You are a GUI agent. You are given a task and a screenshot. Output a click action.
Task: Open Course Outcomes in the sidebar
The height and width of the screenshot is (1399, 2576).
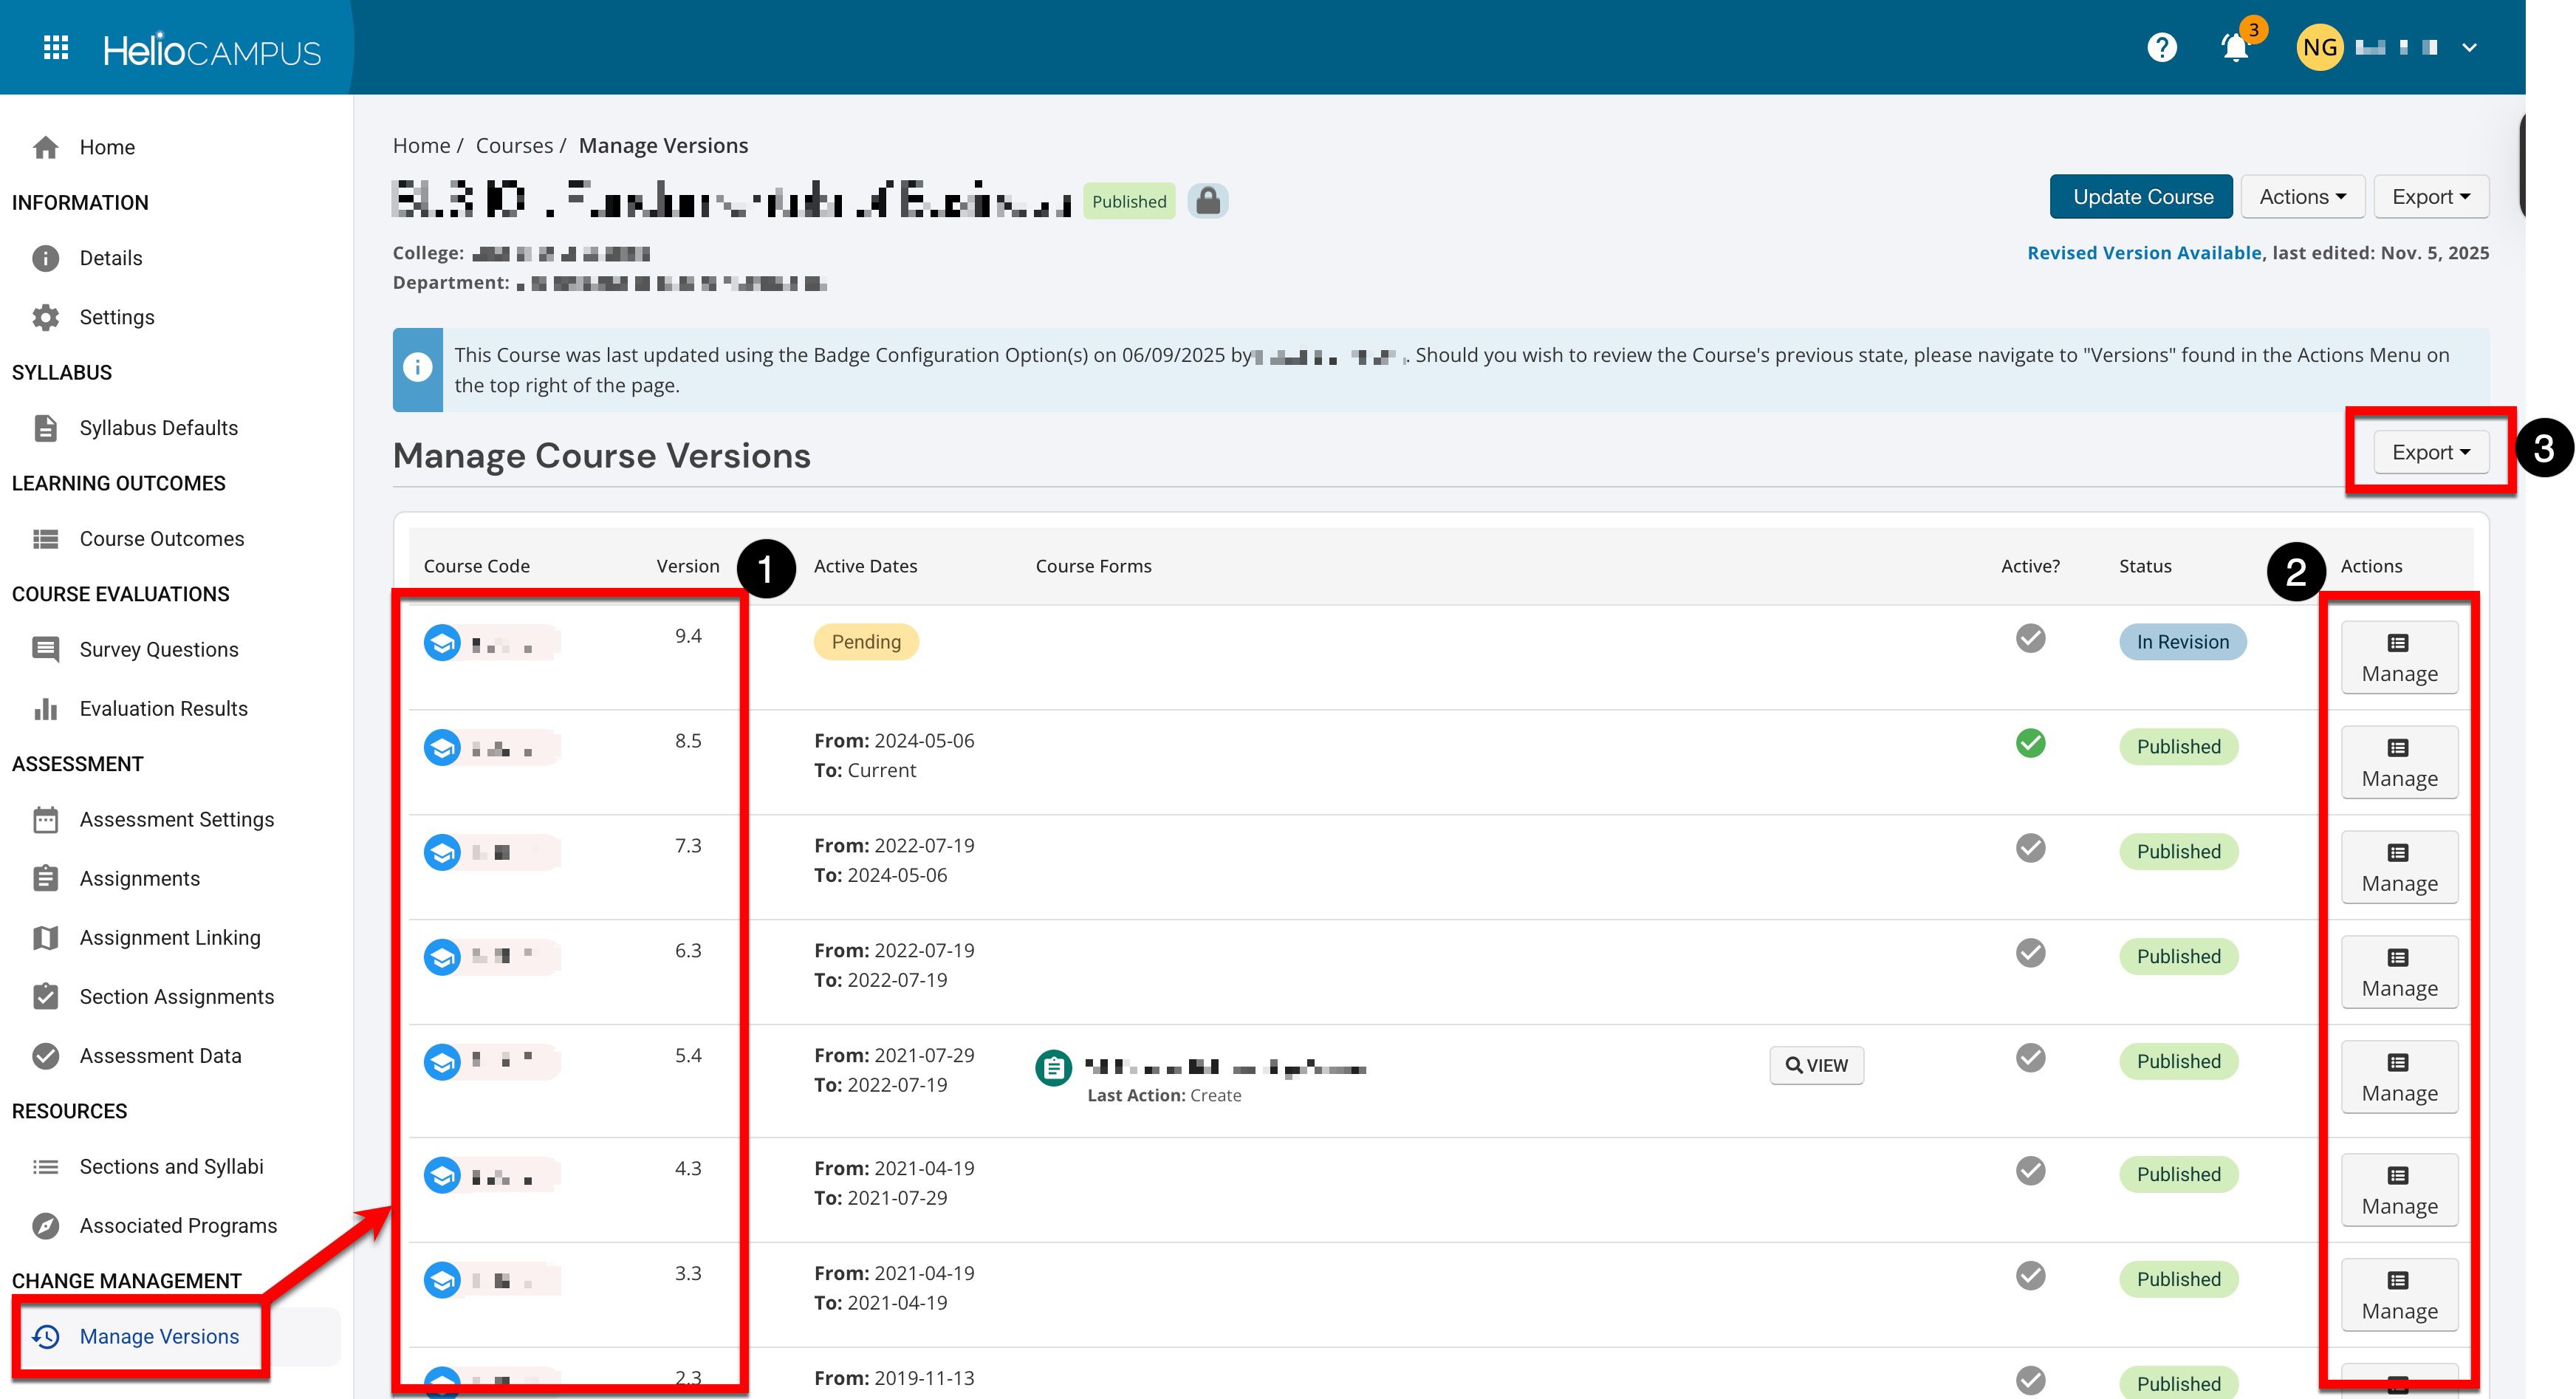click(x=161, y=539)
